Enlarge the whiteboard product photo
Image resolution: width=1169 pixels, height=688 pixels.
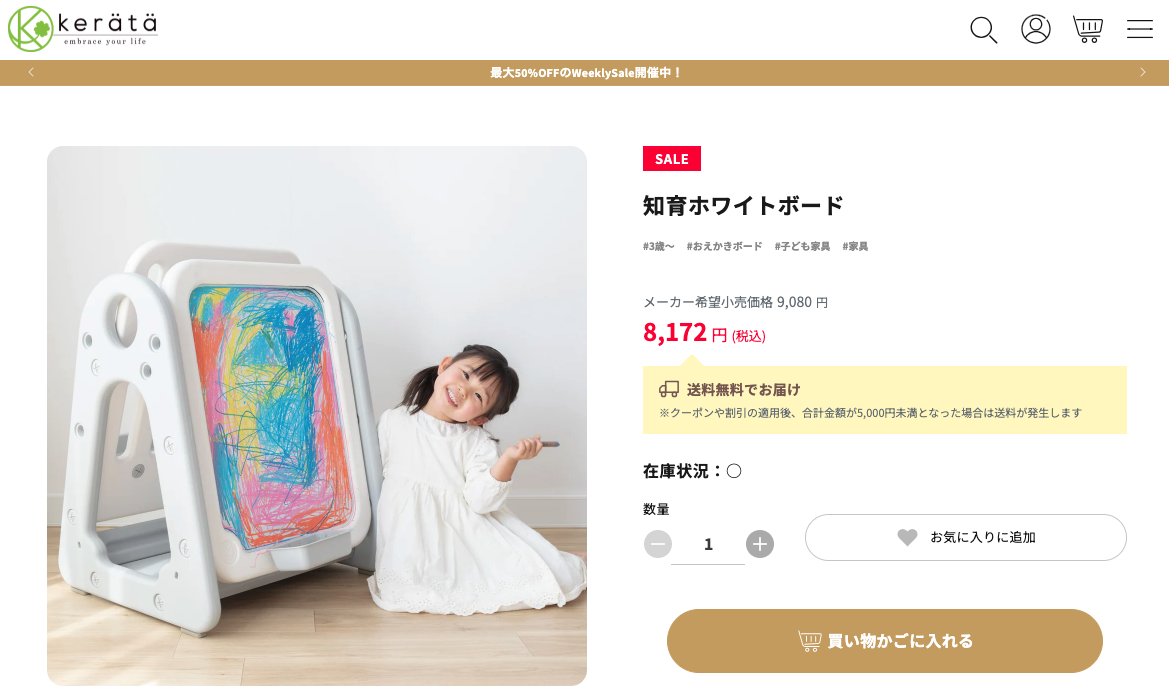pos(317,416)
